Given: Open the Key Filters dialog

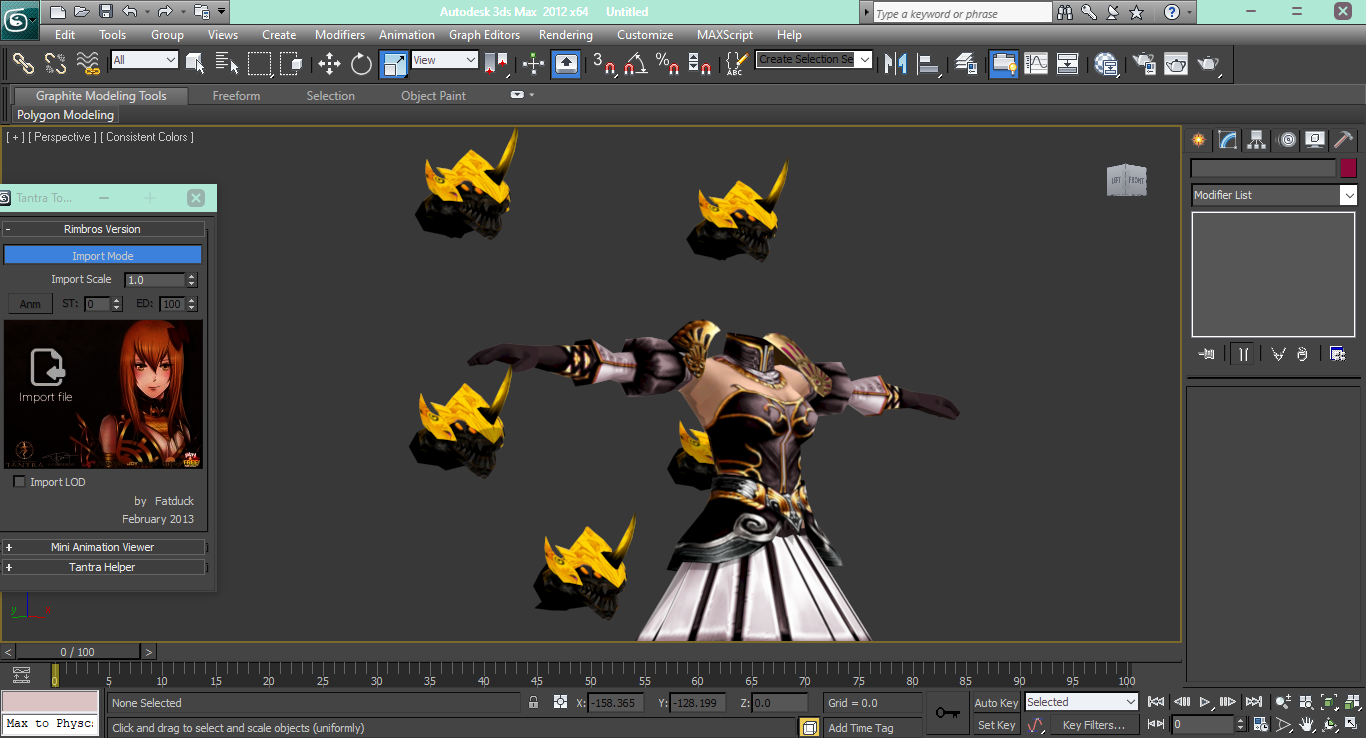Looking at the screenshot, I should [x=1093, y=725].
